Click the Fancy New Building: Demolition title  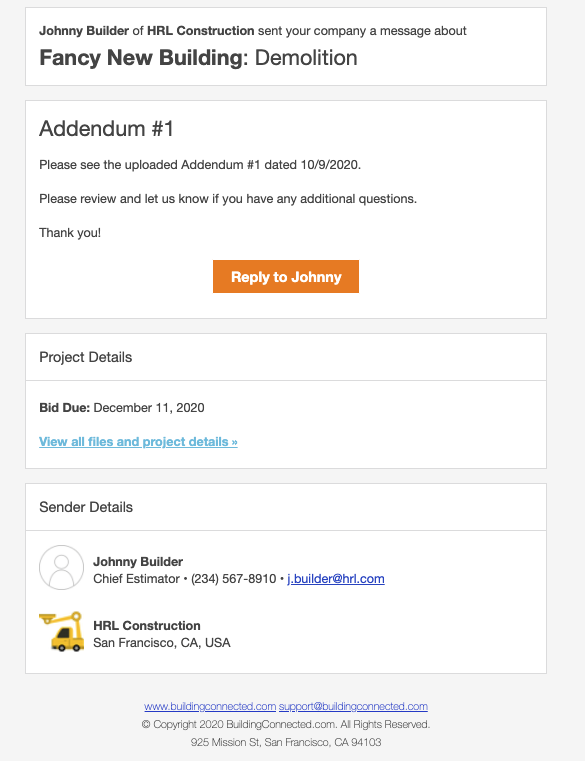tap(199, 58)
